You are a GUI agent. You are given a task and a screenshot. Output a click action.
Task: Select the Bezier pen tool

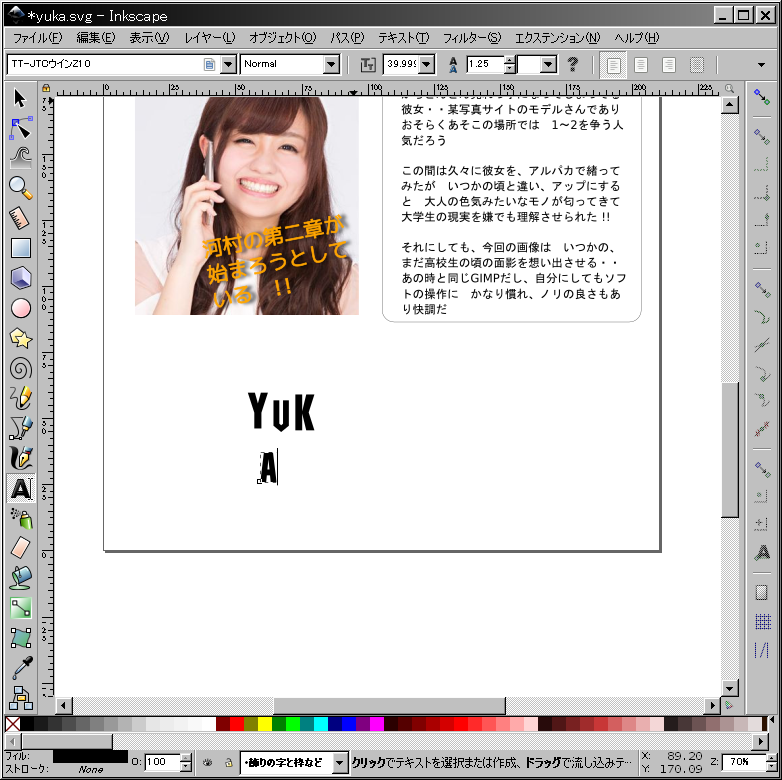point(20,428)
